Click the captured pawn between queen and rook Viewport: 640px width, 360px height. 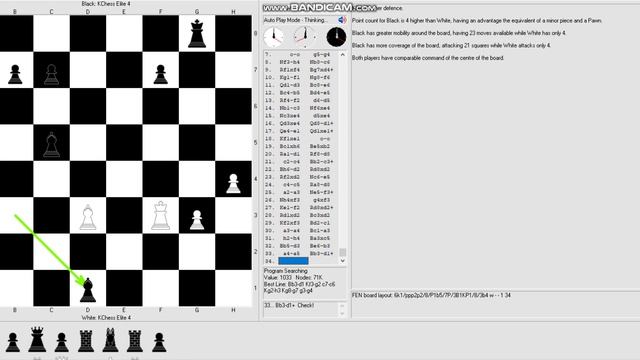tap(62, 342)
